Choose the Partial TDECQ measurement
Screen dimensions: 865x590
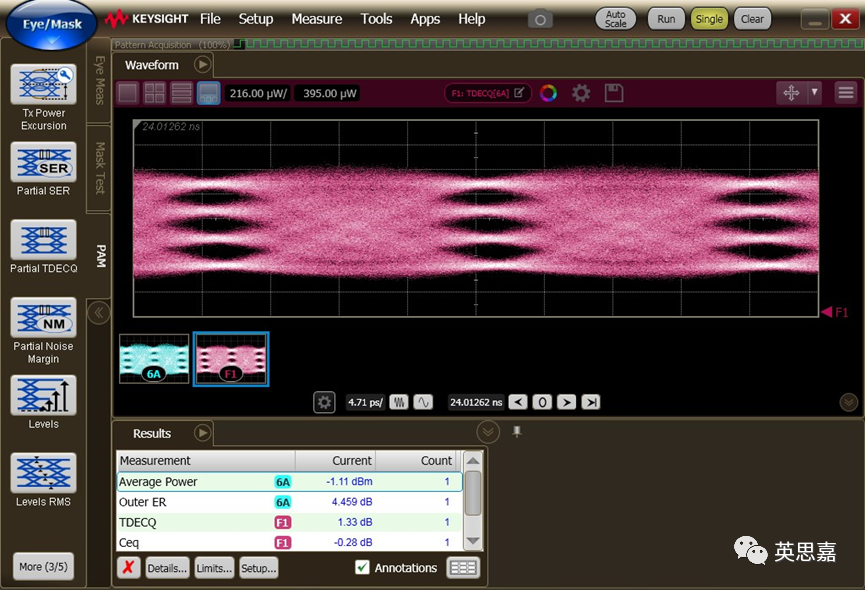click(43, 240)
